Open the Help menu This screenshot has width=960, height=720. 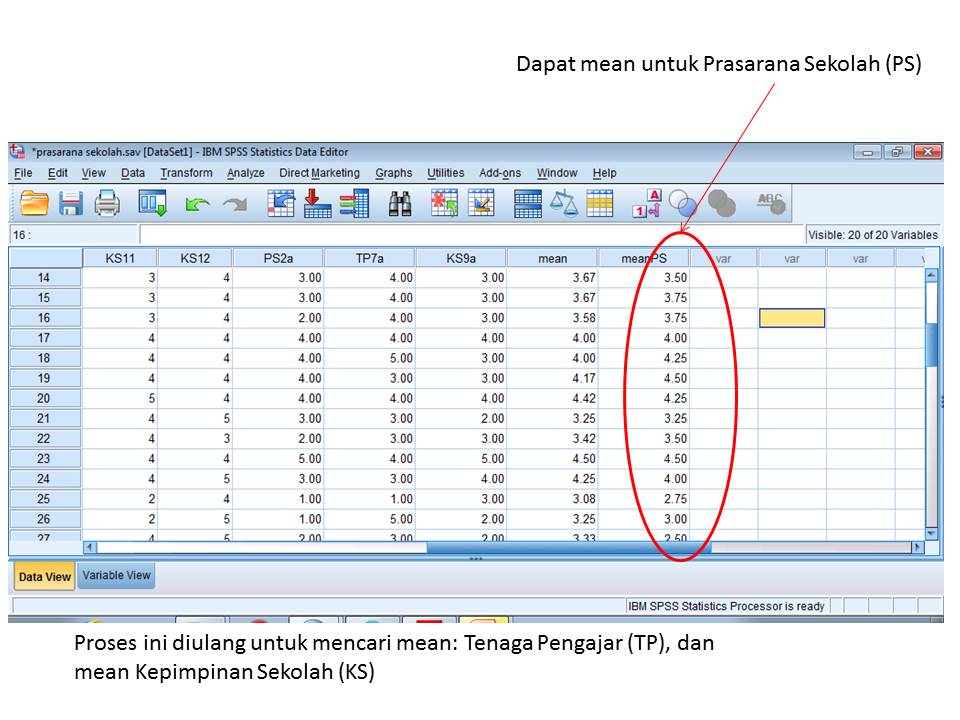click(x=604, y=173)
